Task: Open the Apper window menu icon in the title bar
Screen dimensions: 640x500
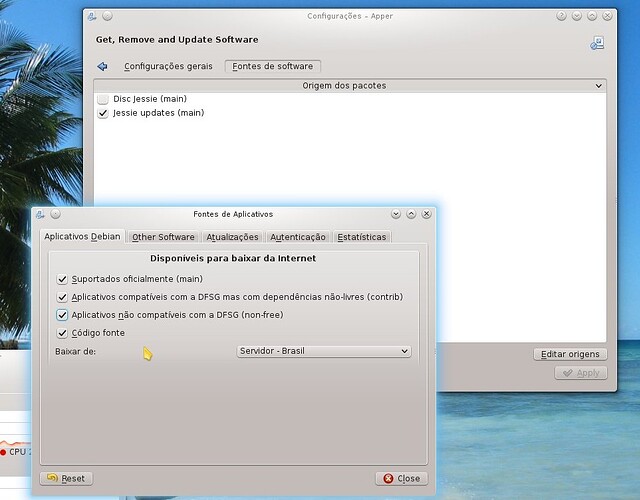Action: pyautogui.click(x=93, y=17)
